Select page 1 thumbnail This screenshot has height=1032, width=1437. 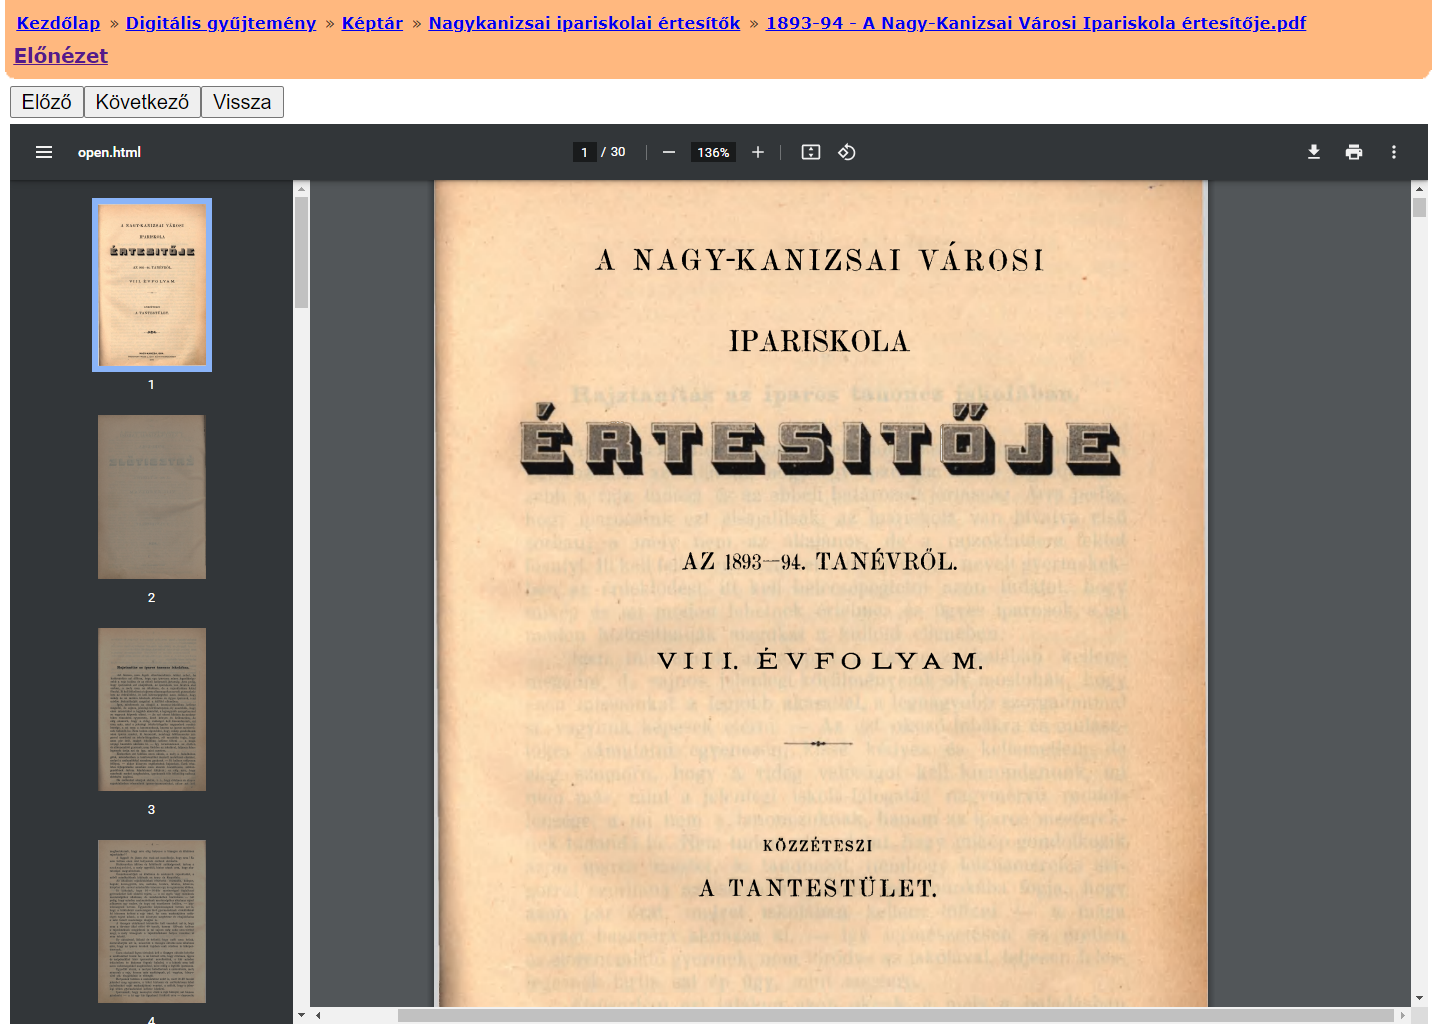pyautogui.click(x=152, y=285)
